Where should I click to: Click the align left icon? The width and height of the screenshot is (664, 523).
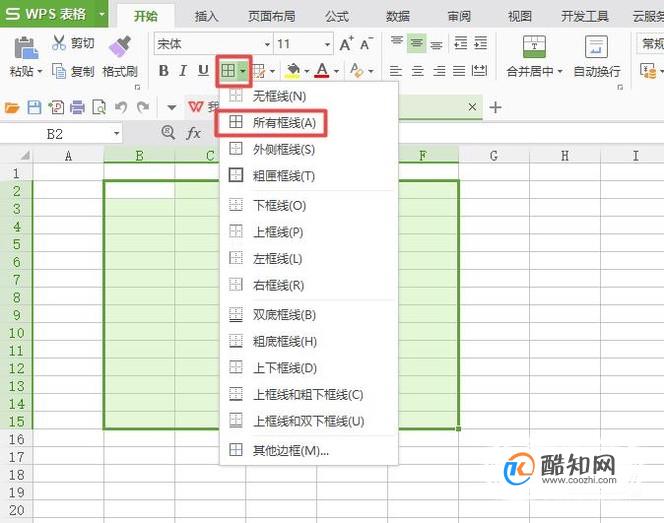pyautogui.click(x=396, y=71)
